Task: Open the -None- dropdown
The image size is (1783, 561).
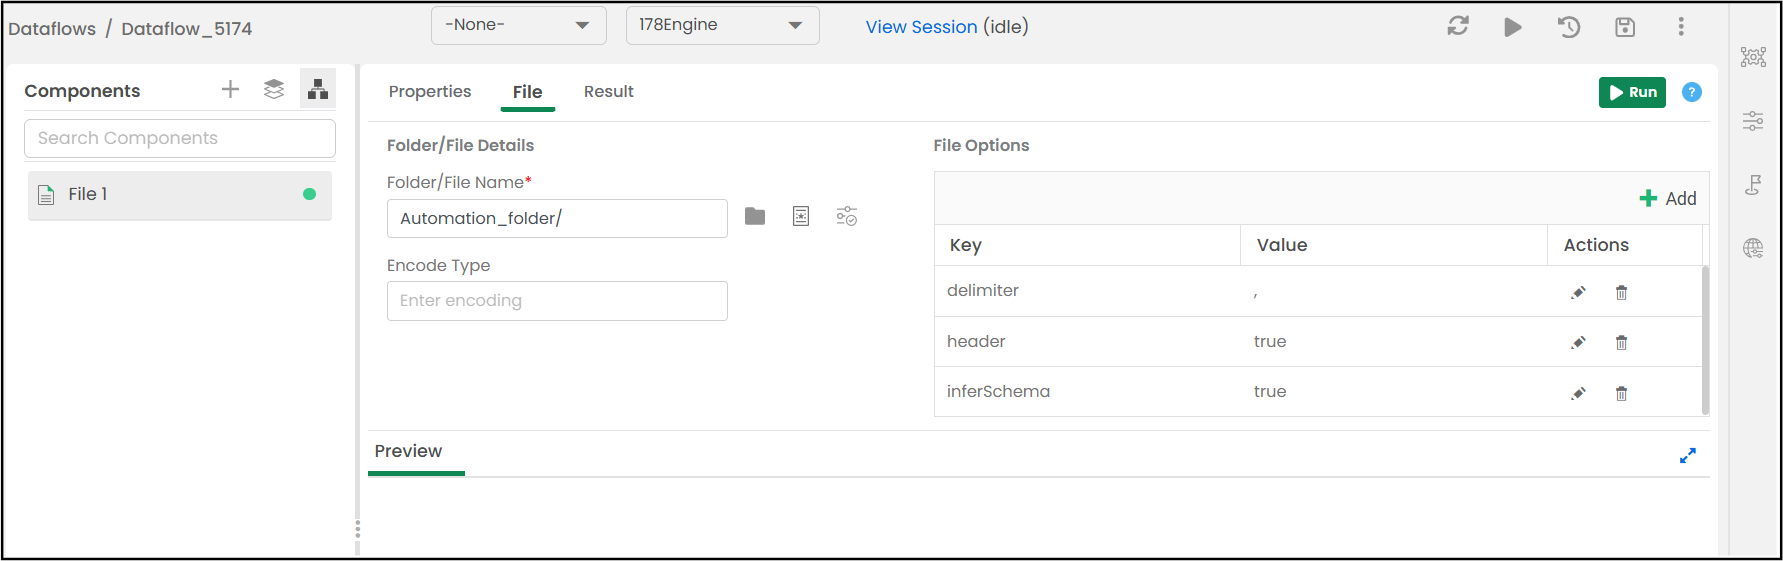Action: [518, 25]
